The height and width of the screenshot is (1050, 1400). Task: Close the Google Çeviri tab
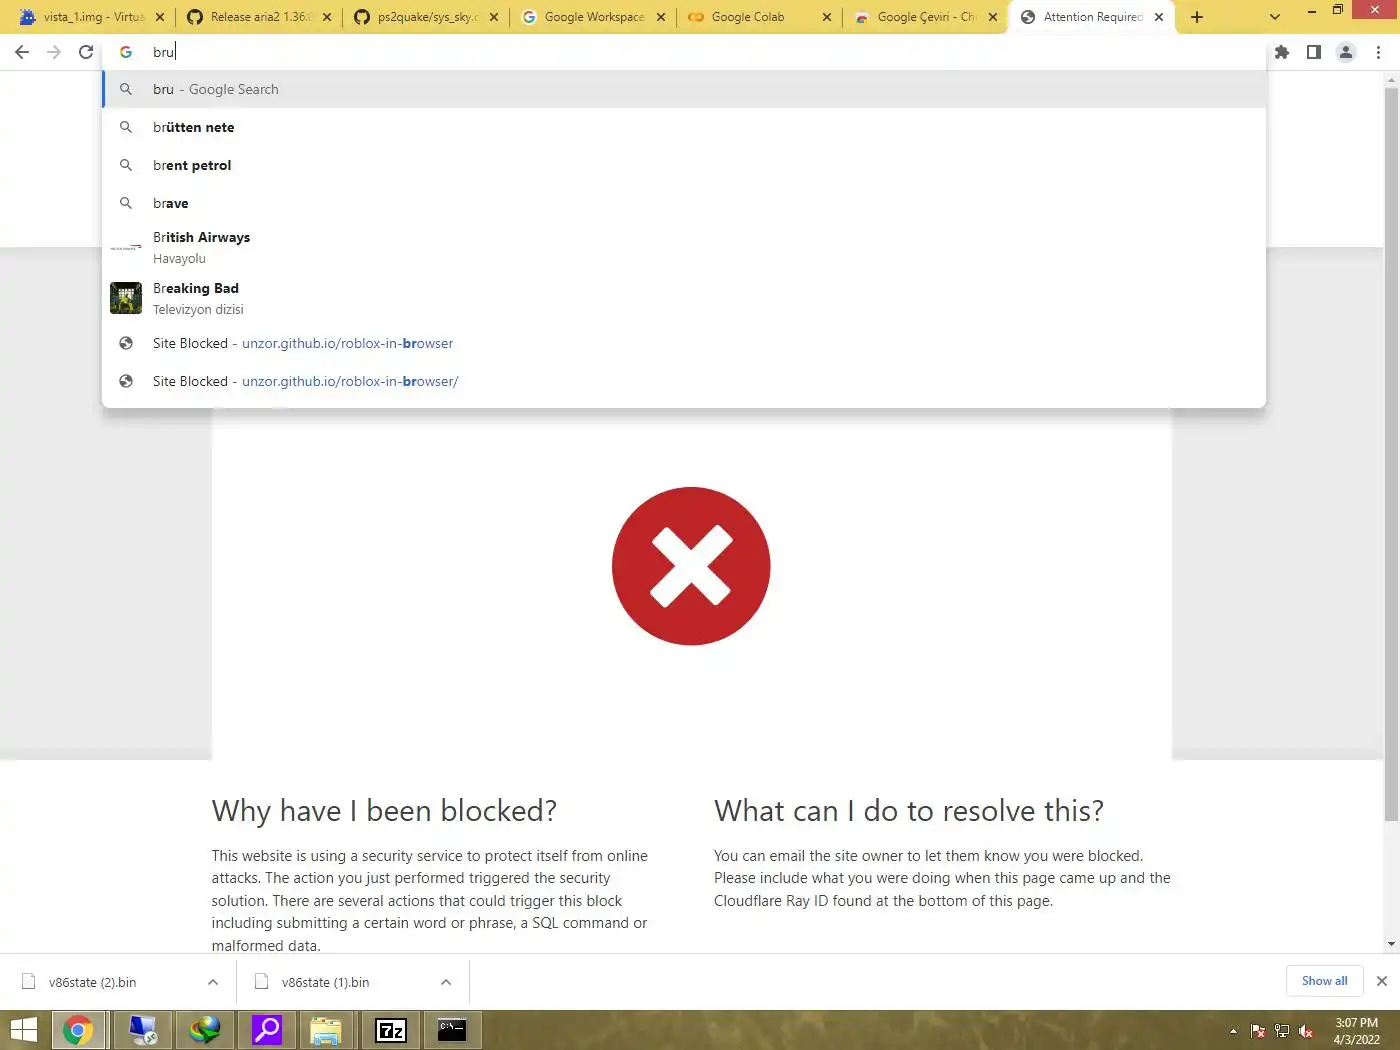click(993, 17)
